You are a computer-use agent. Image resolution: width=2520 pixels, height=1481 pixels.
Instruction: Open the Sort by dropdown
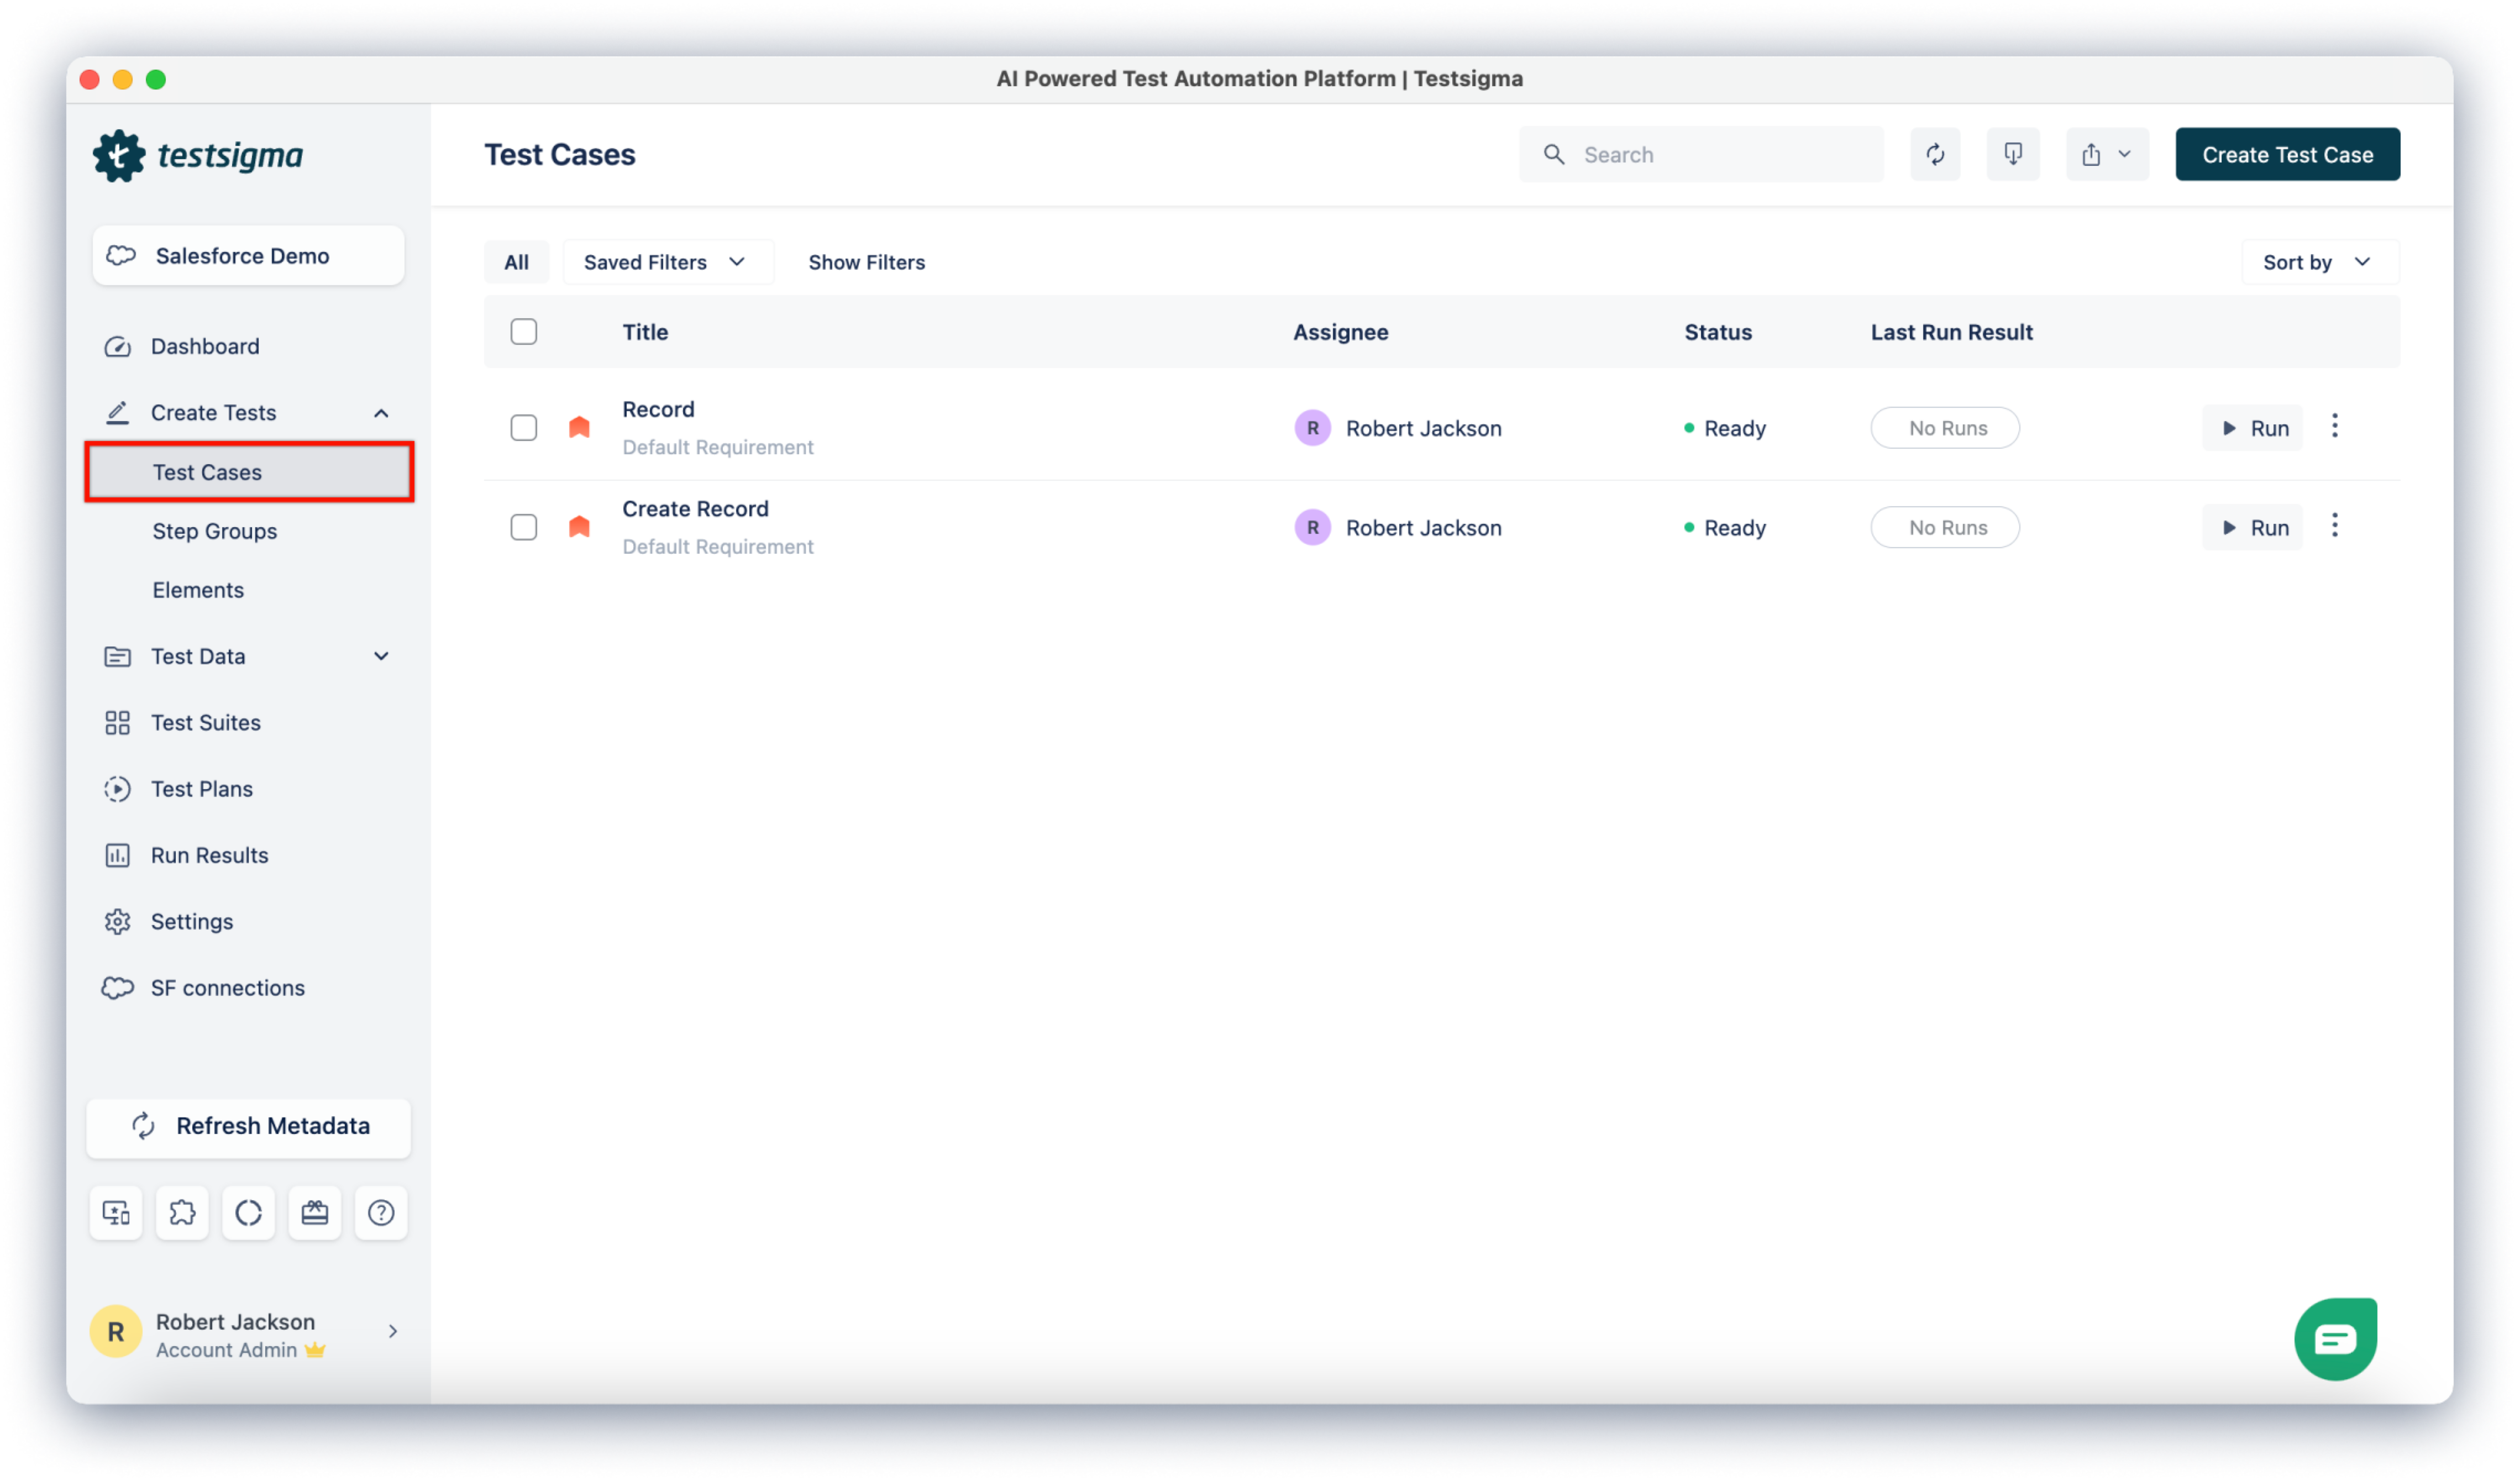2316,262
